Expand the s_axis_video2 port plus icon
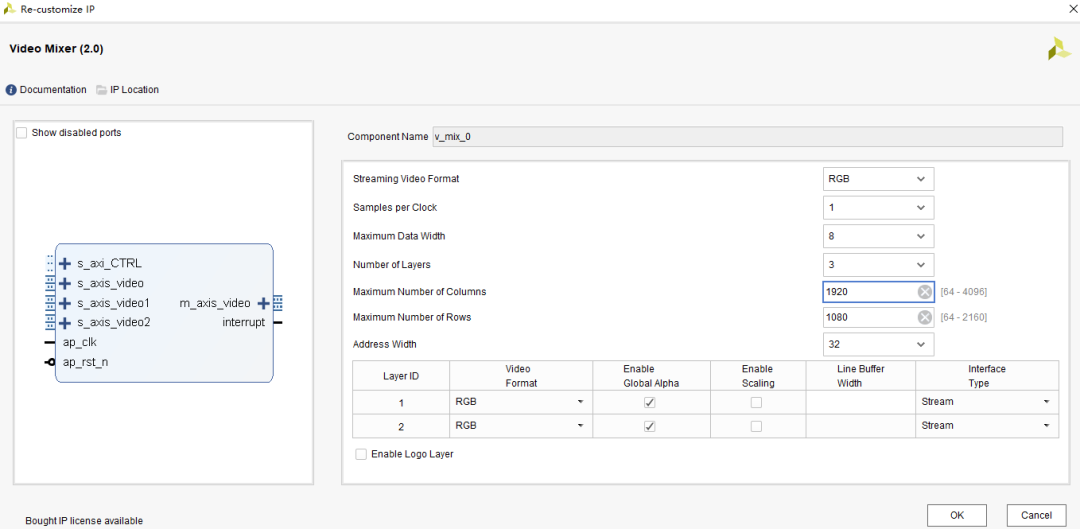Viewport: 1080px width, 529px height. pos(65,323)
